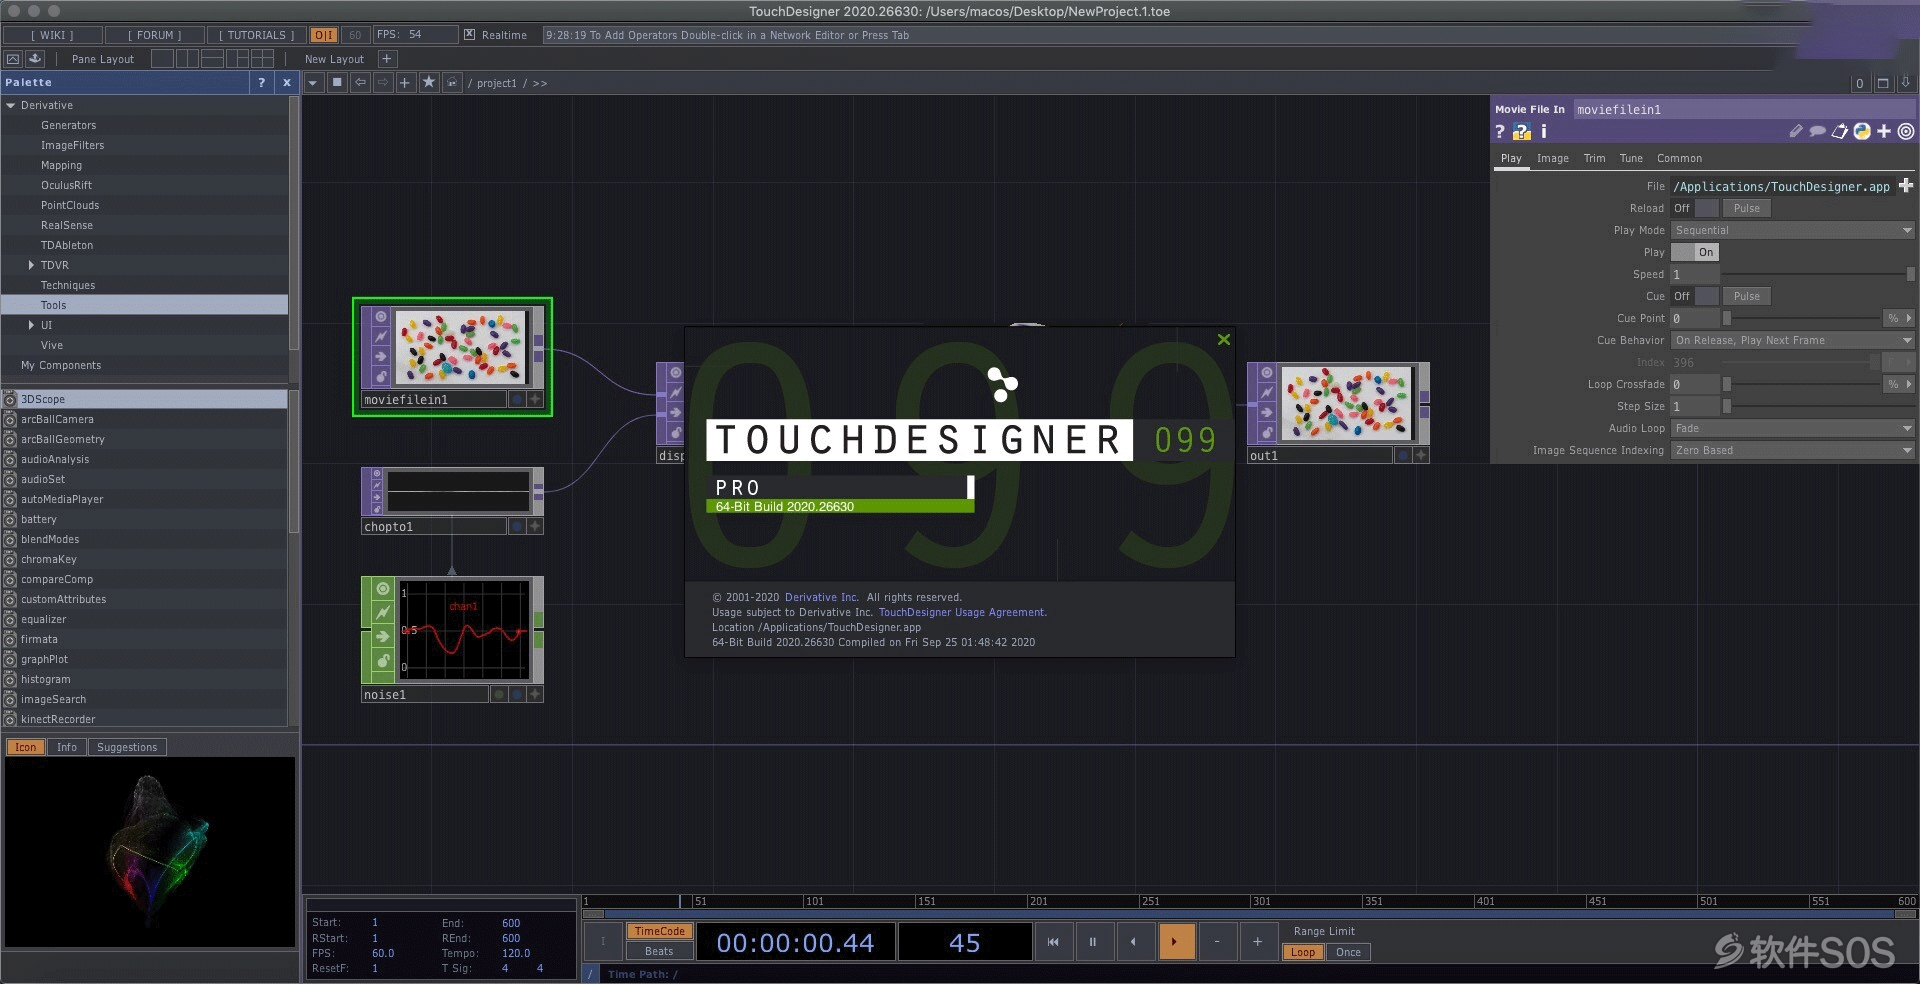Toggle the Cue Off switch

click(x=1694, y=296)
